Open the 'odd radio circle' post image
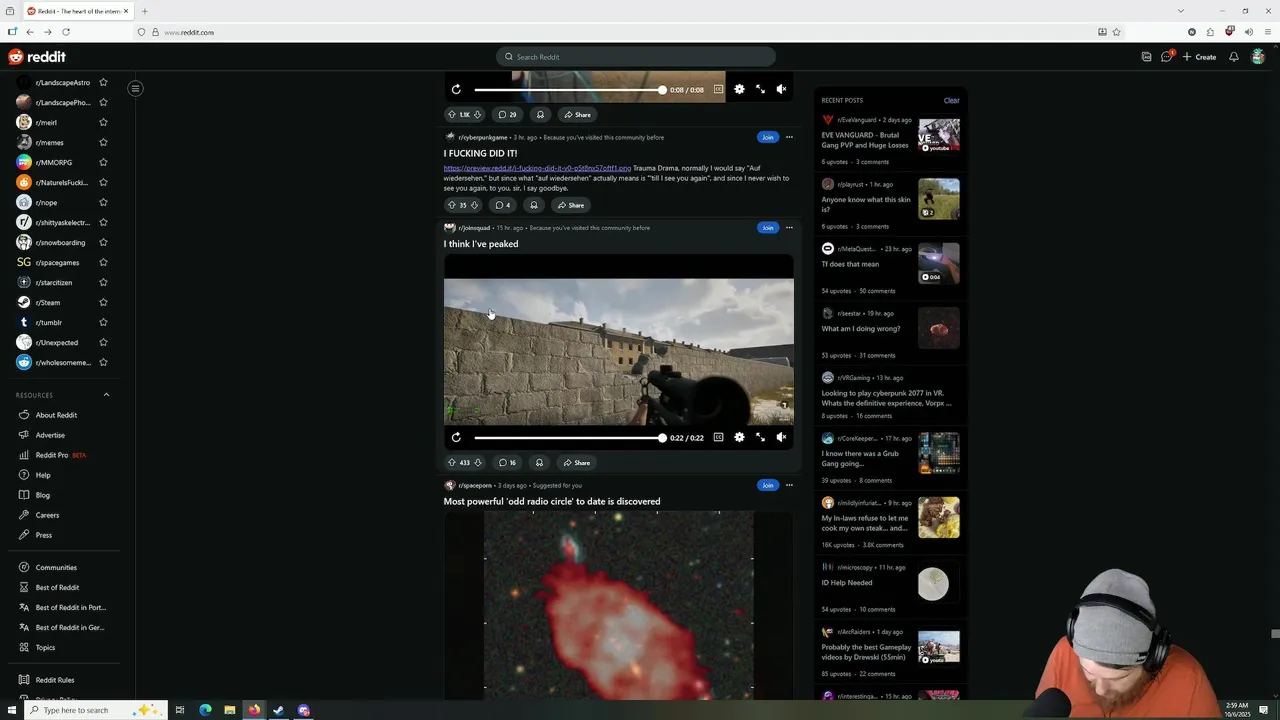This screenshot has width=1280, height=720. click(618, 605)
